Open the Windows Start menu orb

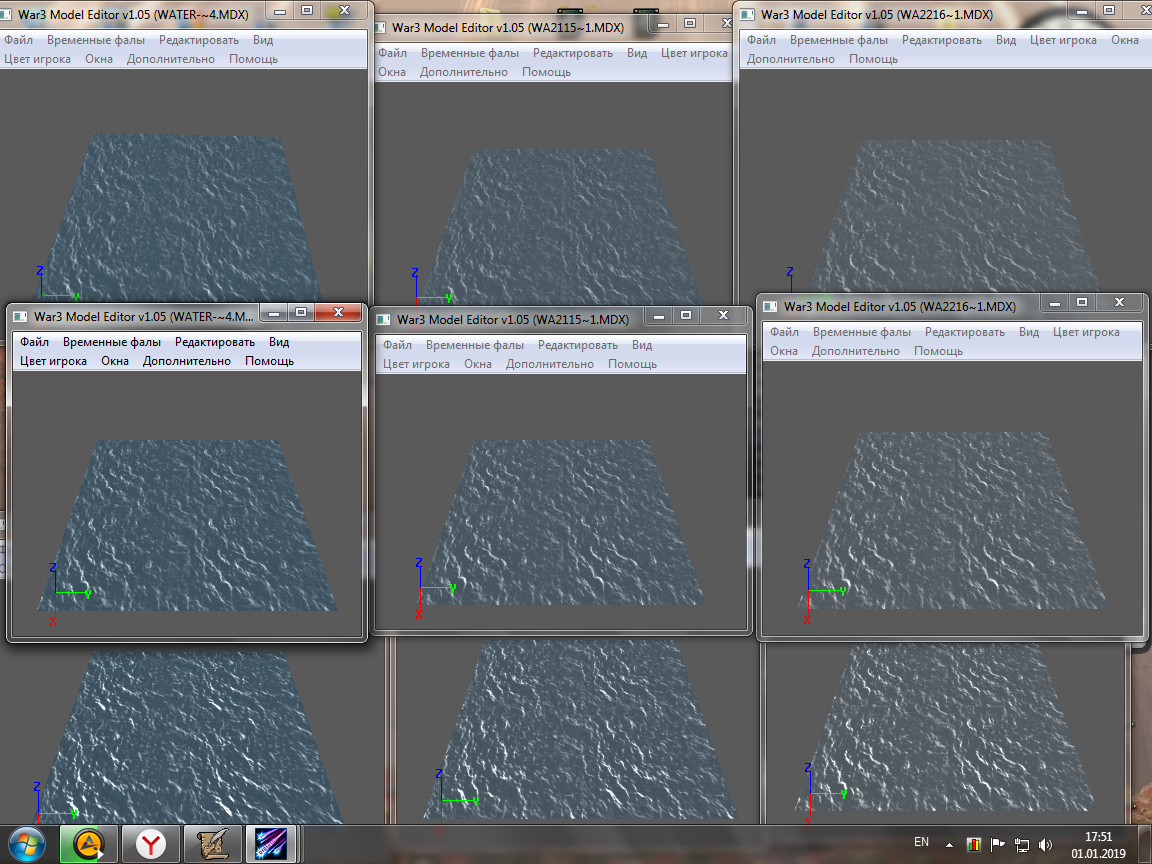click(x=26, y=844)
